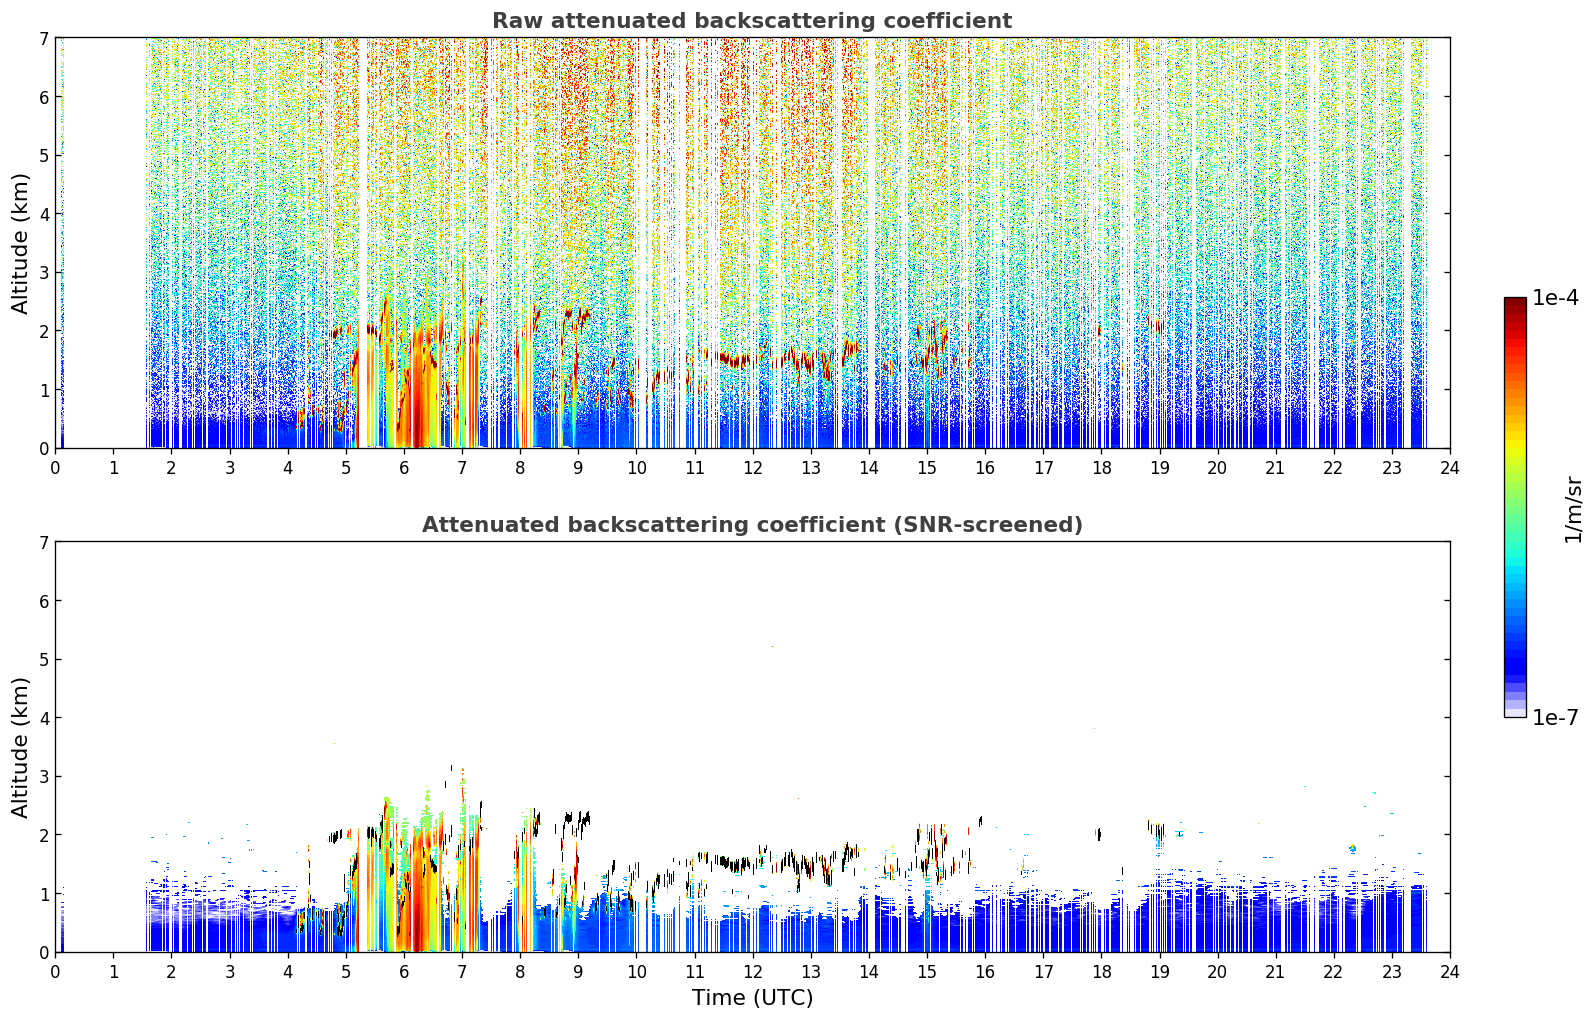Click hour 12 tick label on the bottom plot's time axis
This screenshot has width=1595, height=1020.
tap(752, 972)
